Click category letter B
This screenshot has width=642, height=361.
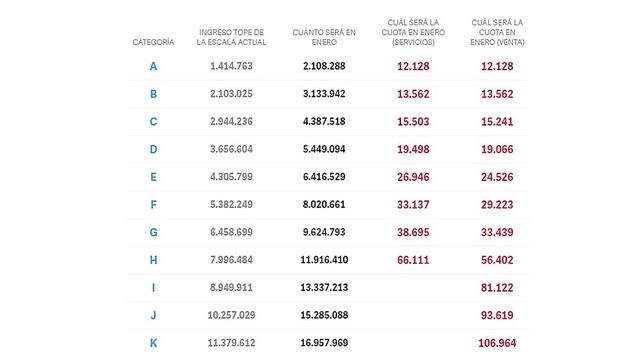[153, 94]
